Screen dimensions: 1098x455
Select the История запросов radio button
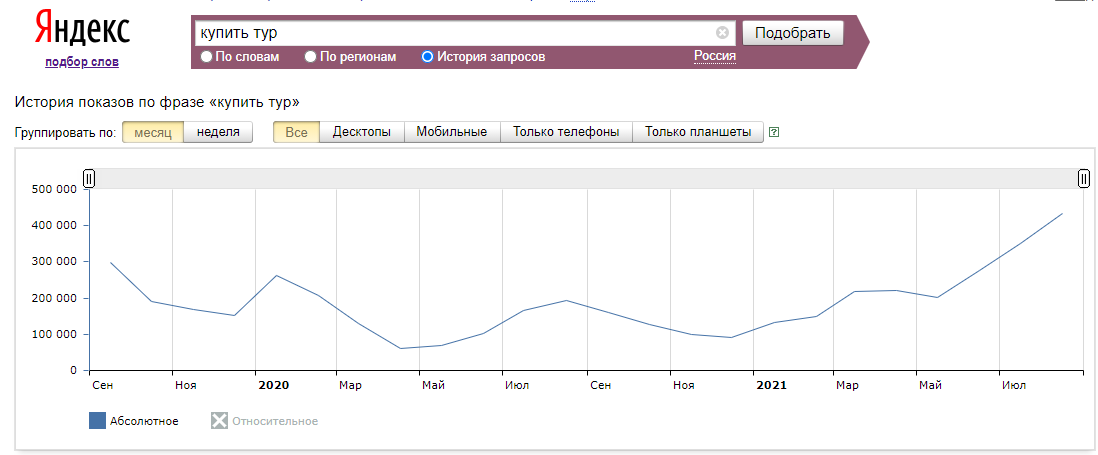point(428,57)
